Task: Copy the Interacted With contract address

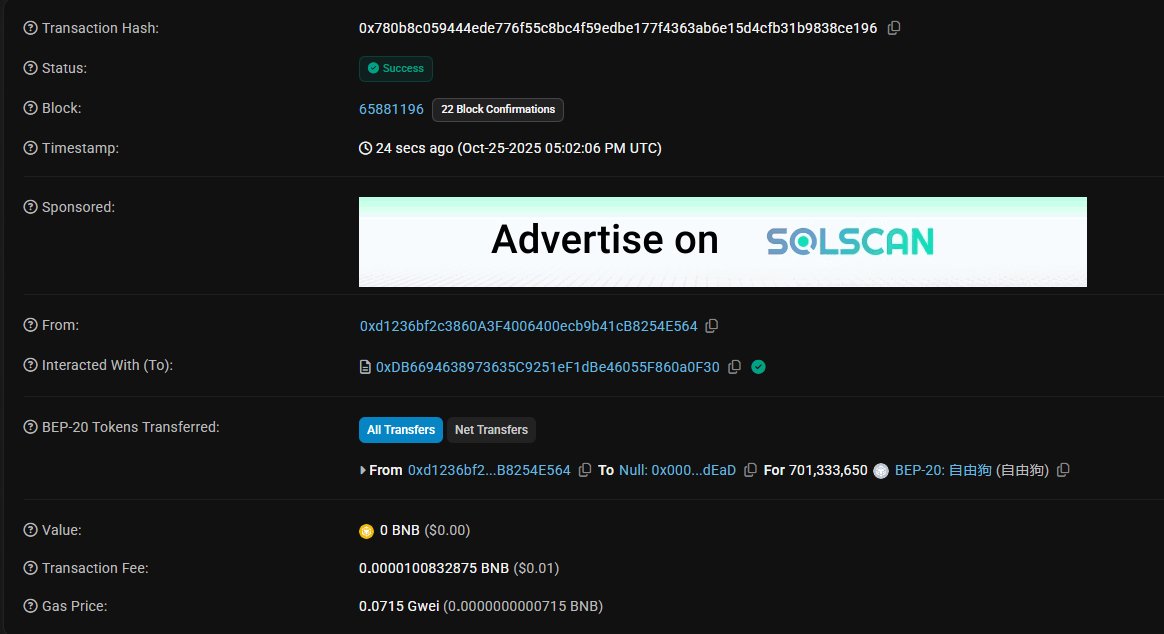Action: point(734,367)
